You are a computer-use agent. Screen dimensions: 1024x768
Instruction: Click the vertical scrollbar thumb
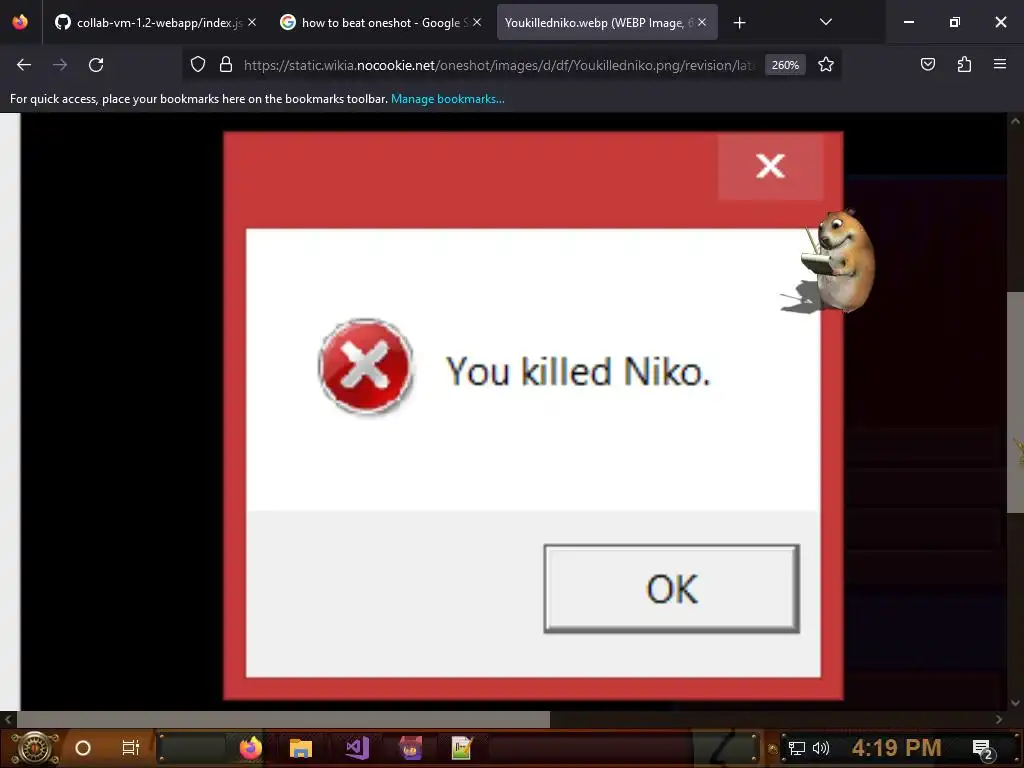coord(1016,402)
